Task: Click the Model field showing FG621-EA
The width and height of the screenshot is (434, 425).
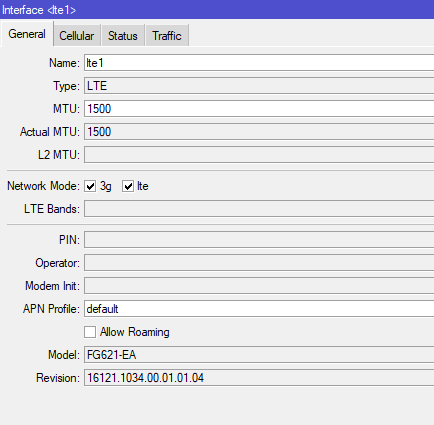Action: 259,355
